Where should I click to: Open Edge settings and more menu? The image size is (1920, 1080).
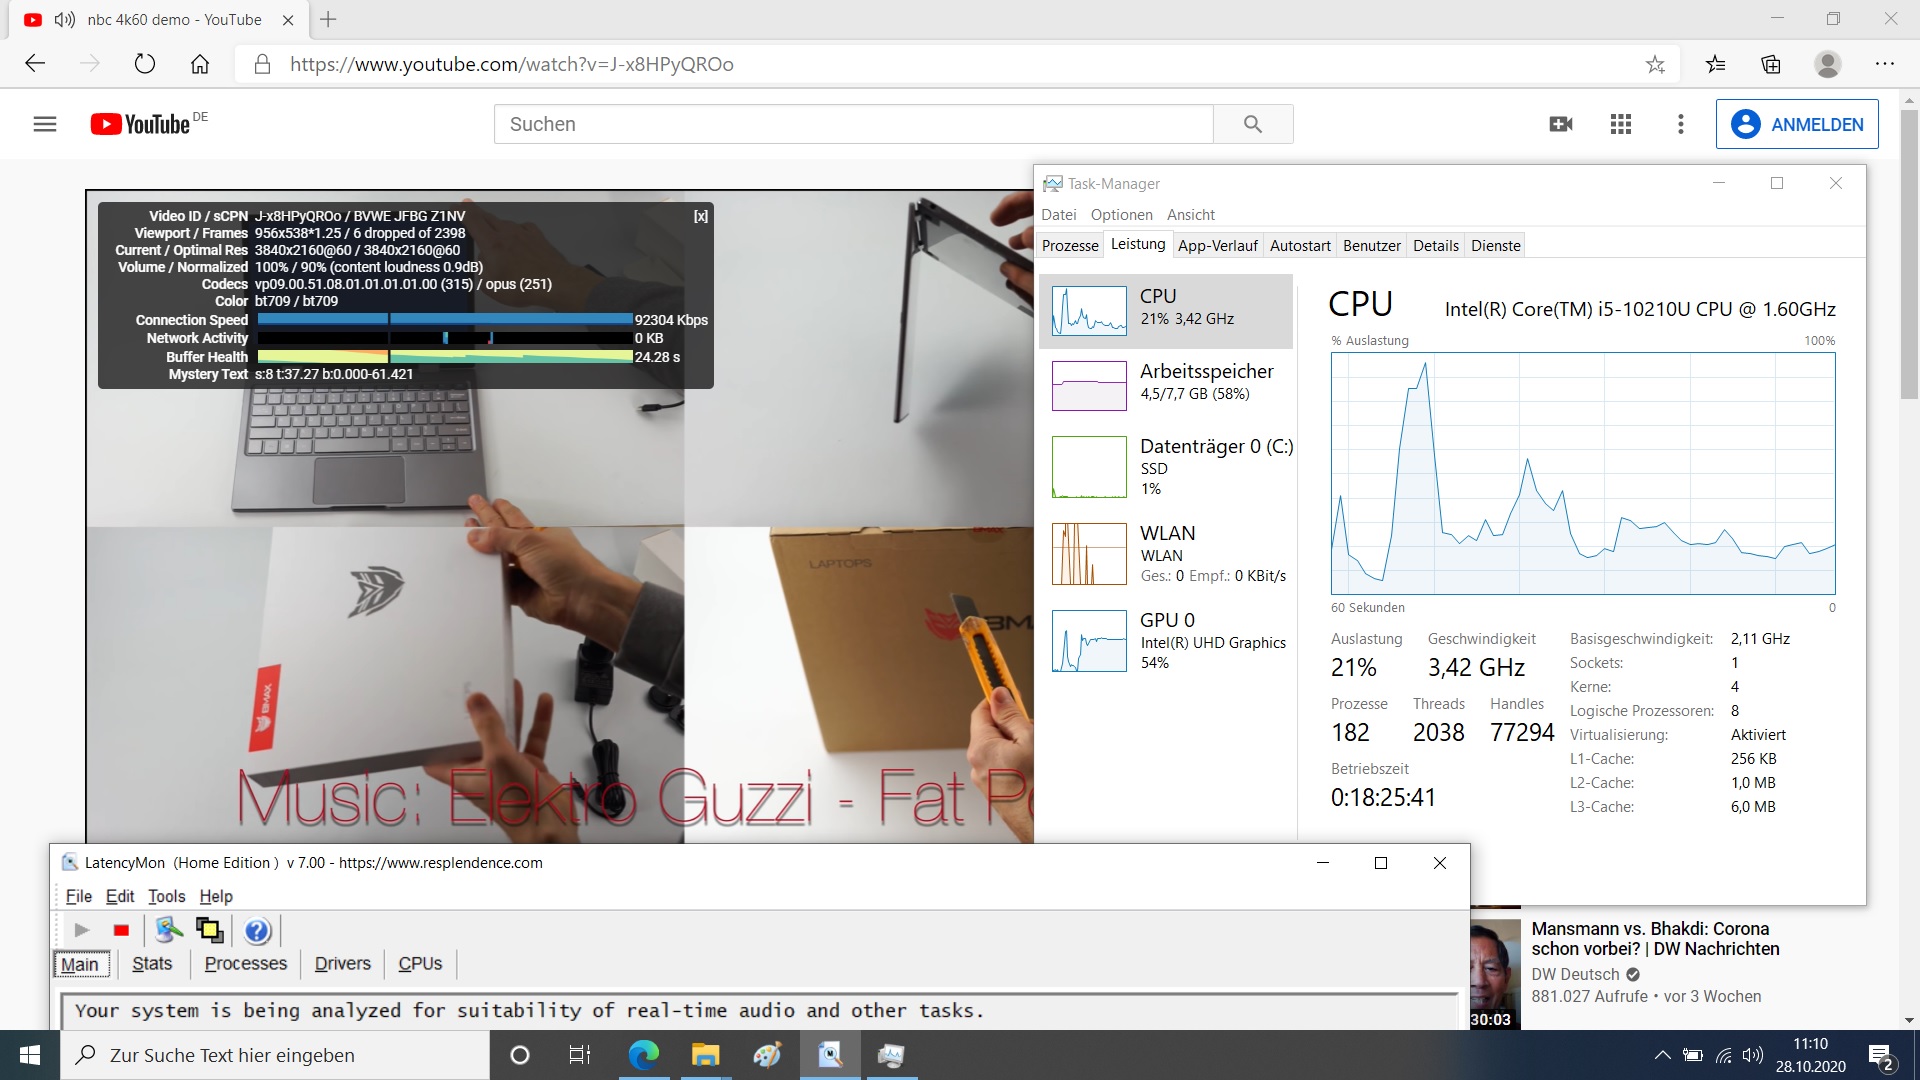1884,64
